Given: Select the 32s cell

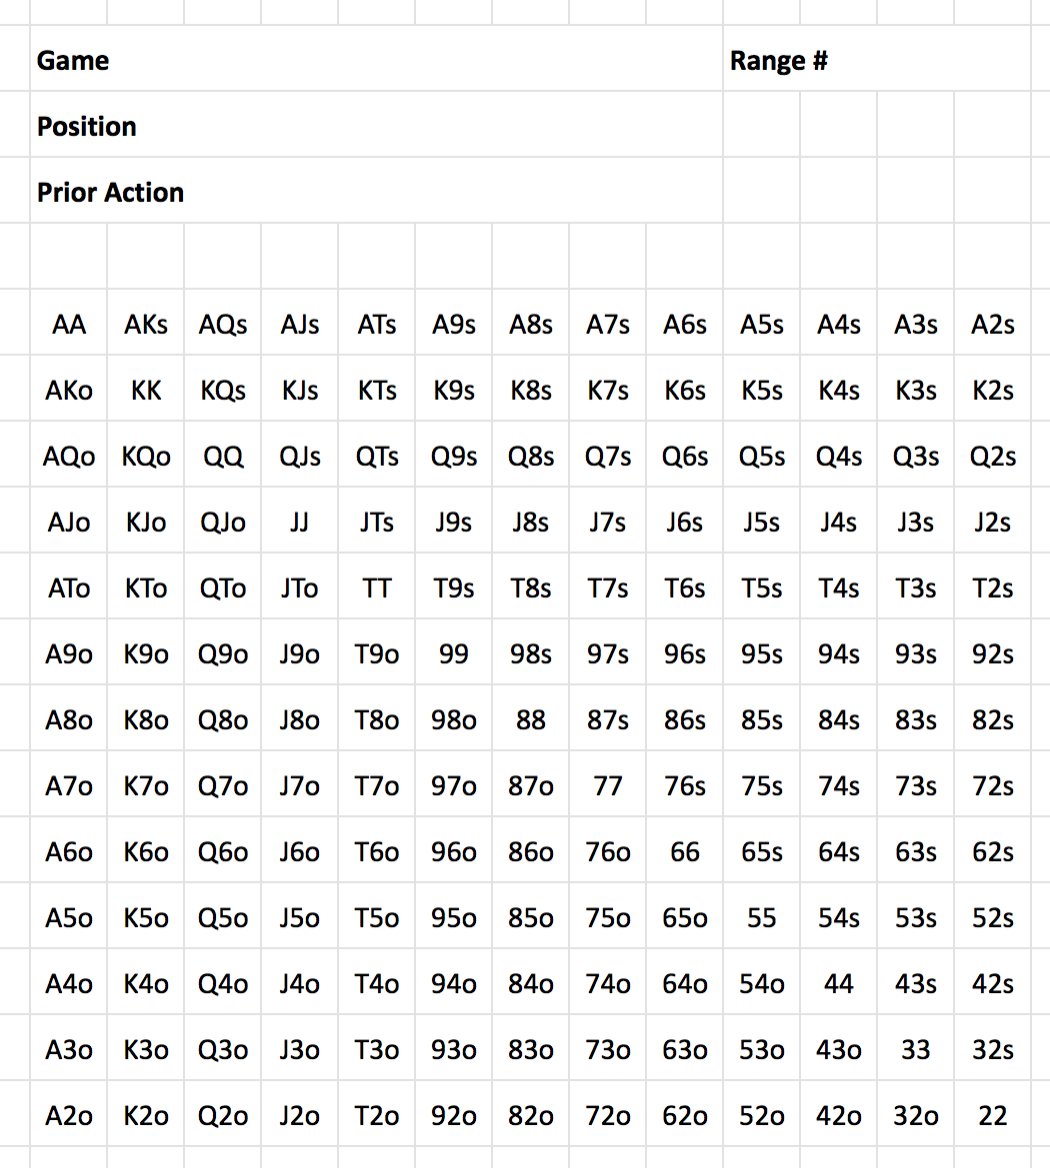Looking at the screenshot, I should pyautogui.click(x=993, y=1050).
